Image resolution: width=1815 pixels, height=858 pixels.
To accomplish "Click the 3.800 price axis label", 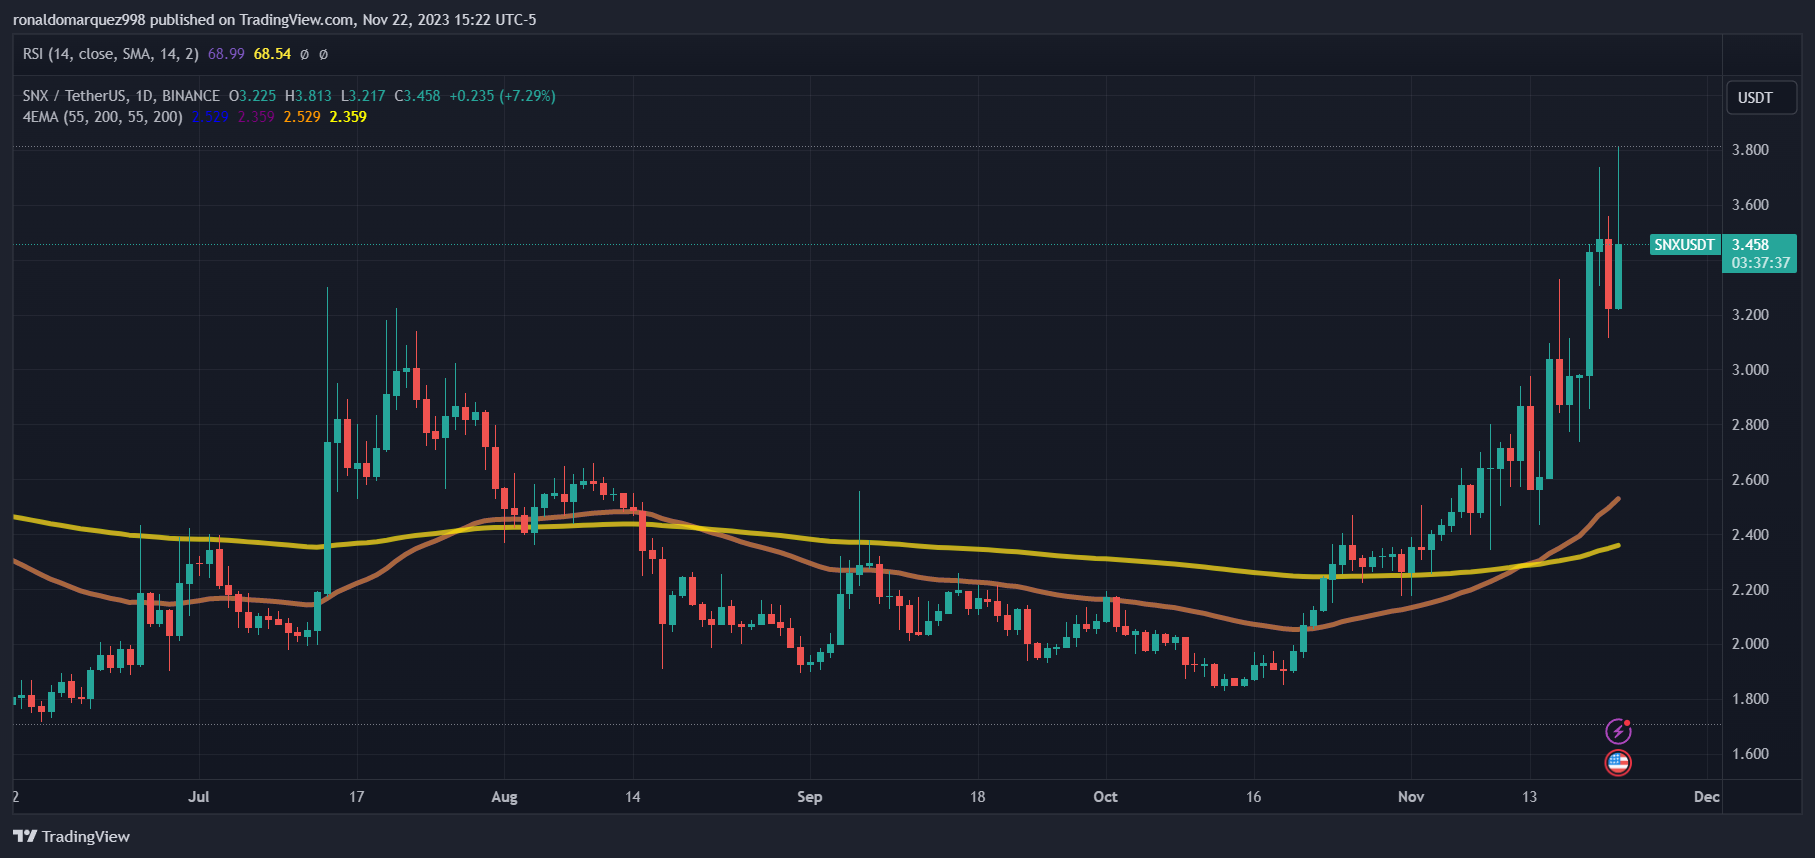I will click(x=1750, y=150).
